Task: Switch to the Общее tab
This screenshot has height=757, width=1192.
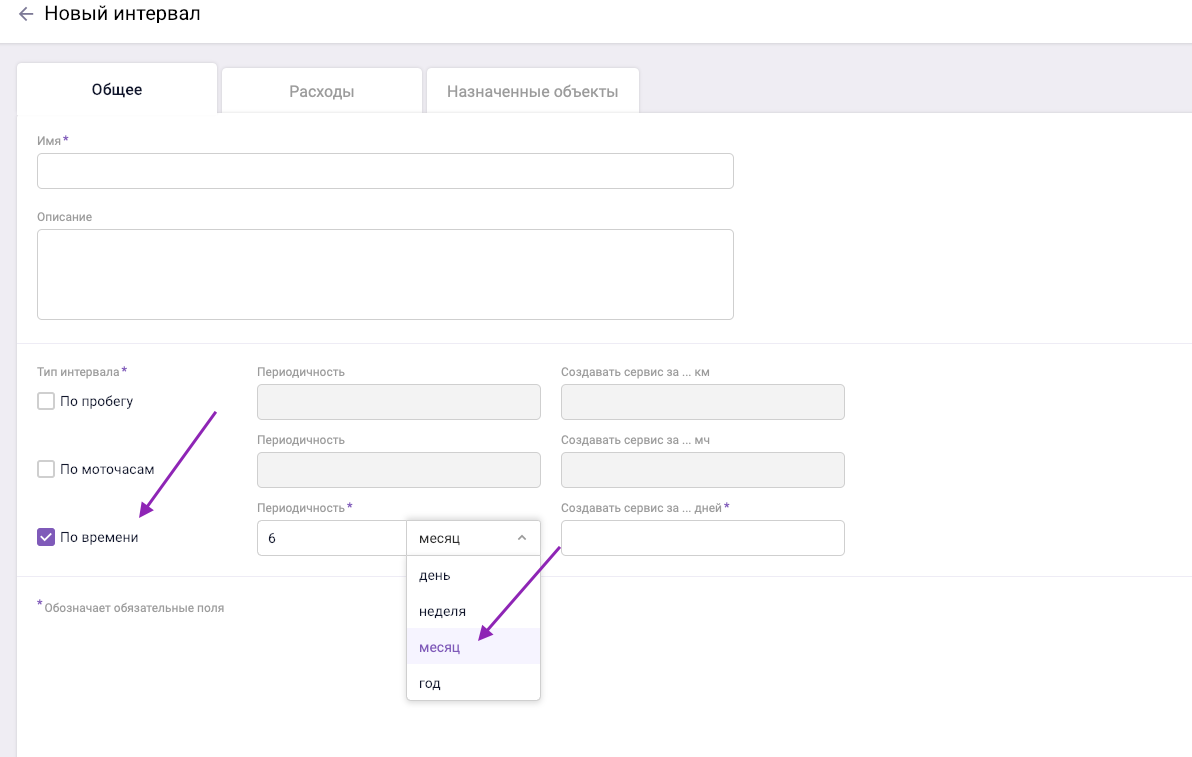Action: (x=117, y=90)
